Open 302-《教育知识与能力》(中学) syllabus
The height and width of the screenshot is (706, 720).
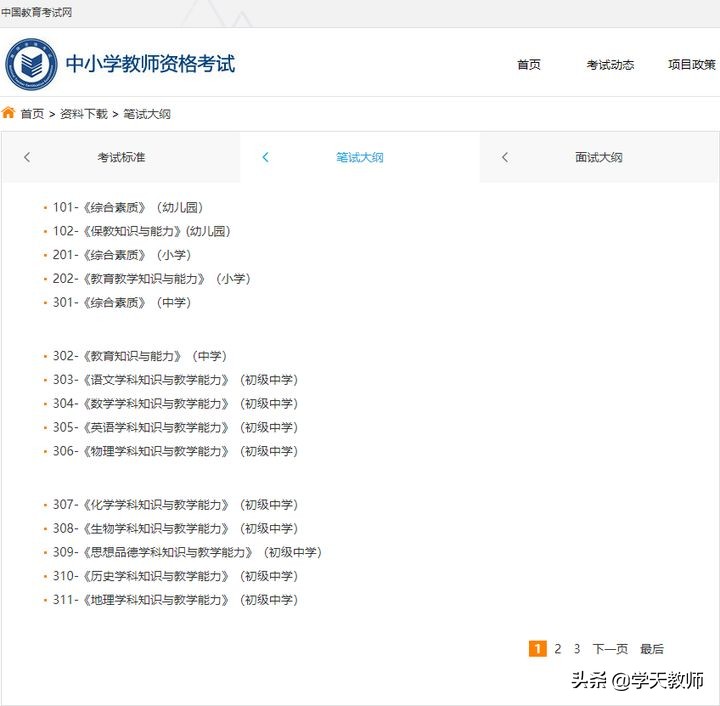140,356
